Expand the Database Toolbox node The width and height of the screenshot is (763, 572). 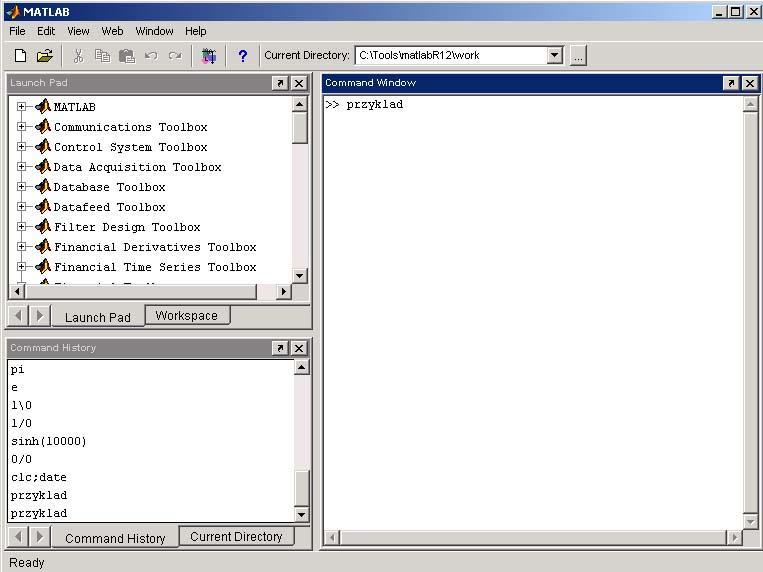coord(21,186)
